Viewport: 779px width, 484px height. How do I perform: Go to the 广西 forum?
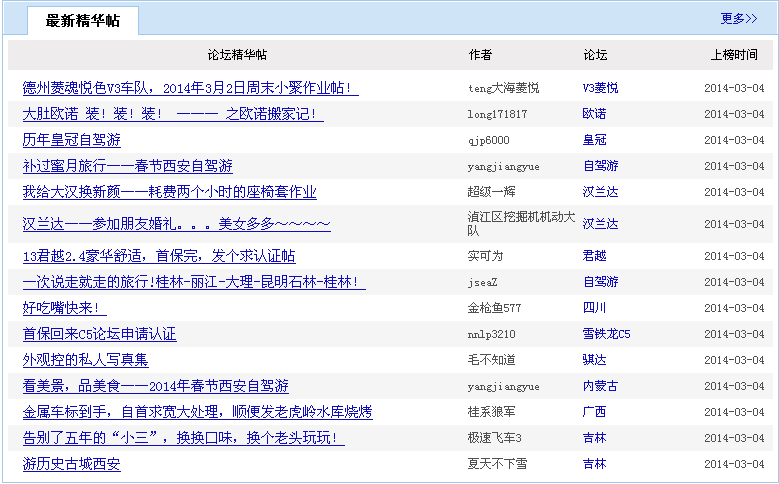pyautogui.click(x=594, y=411)
